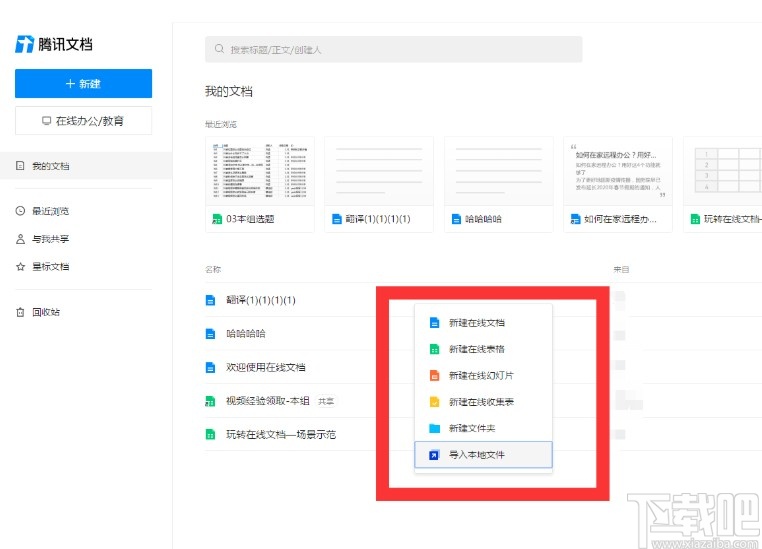Open 欢迎使用在线文档 in the file list

tap(266, 367)
